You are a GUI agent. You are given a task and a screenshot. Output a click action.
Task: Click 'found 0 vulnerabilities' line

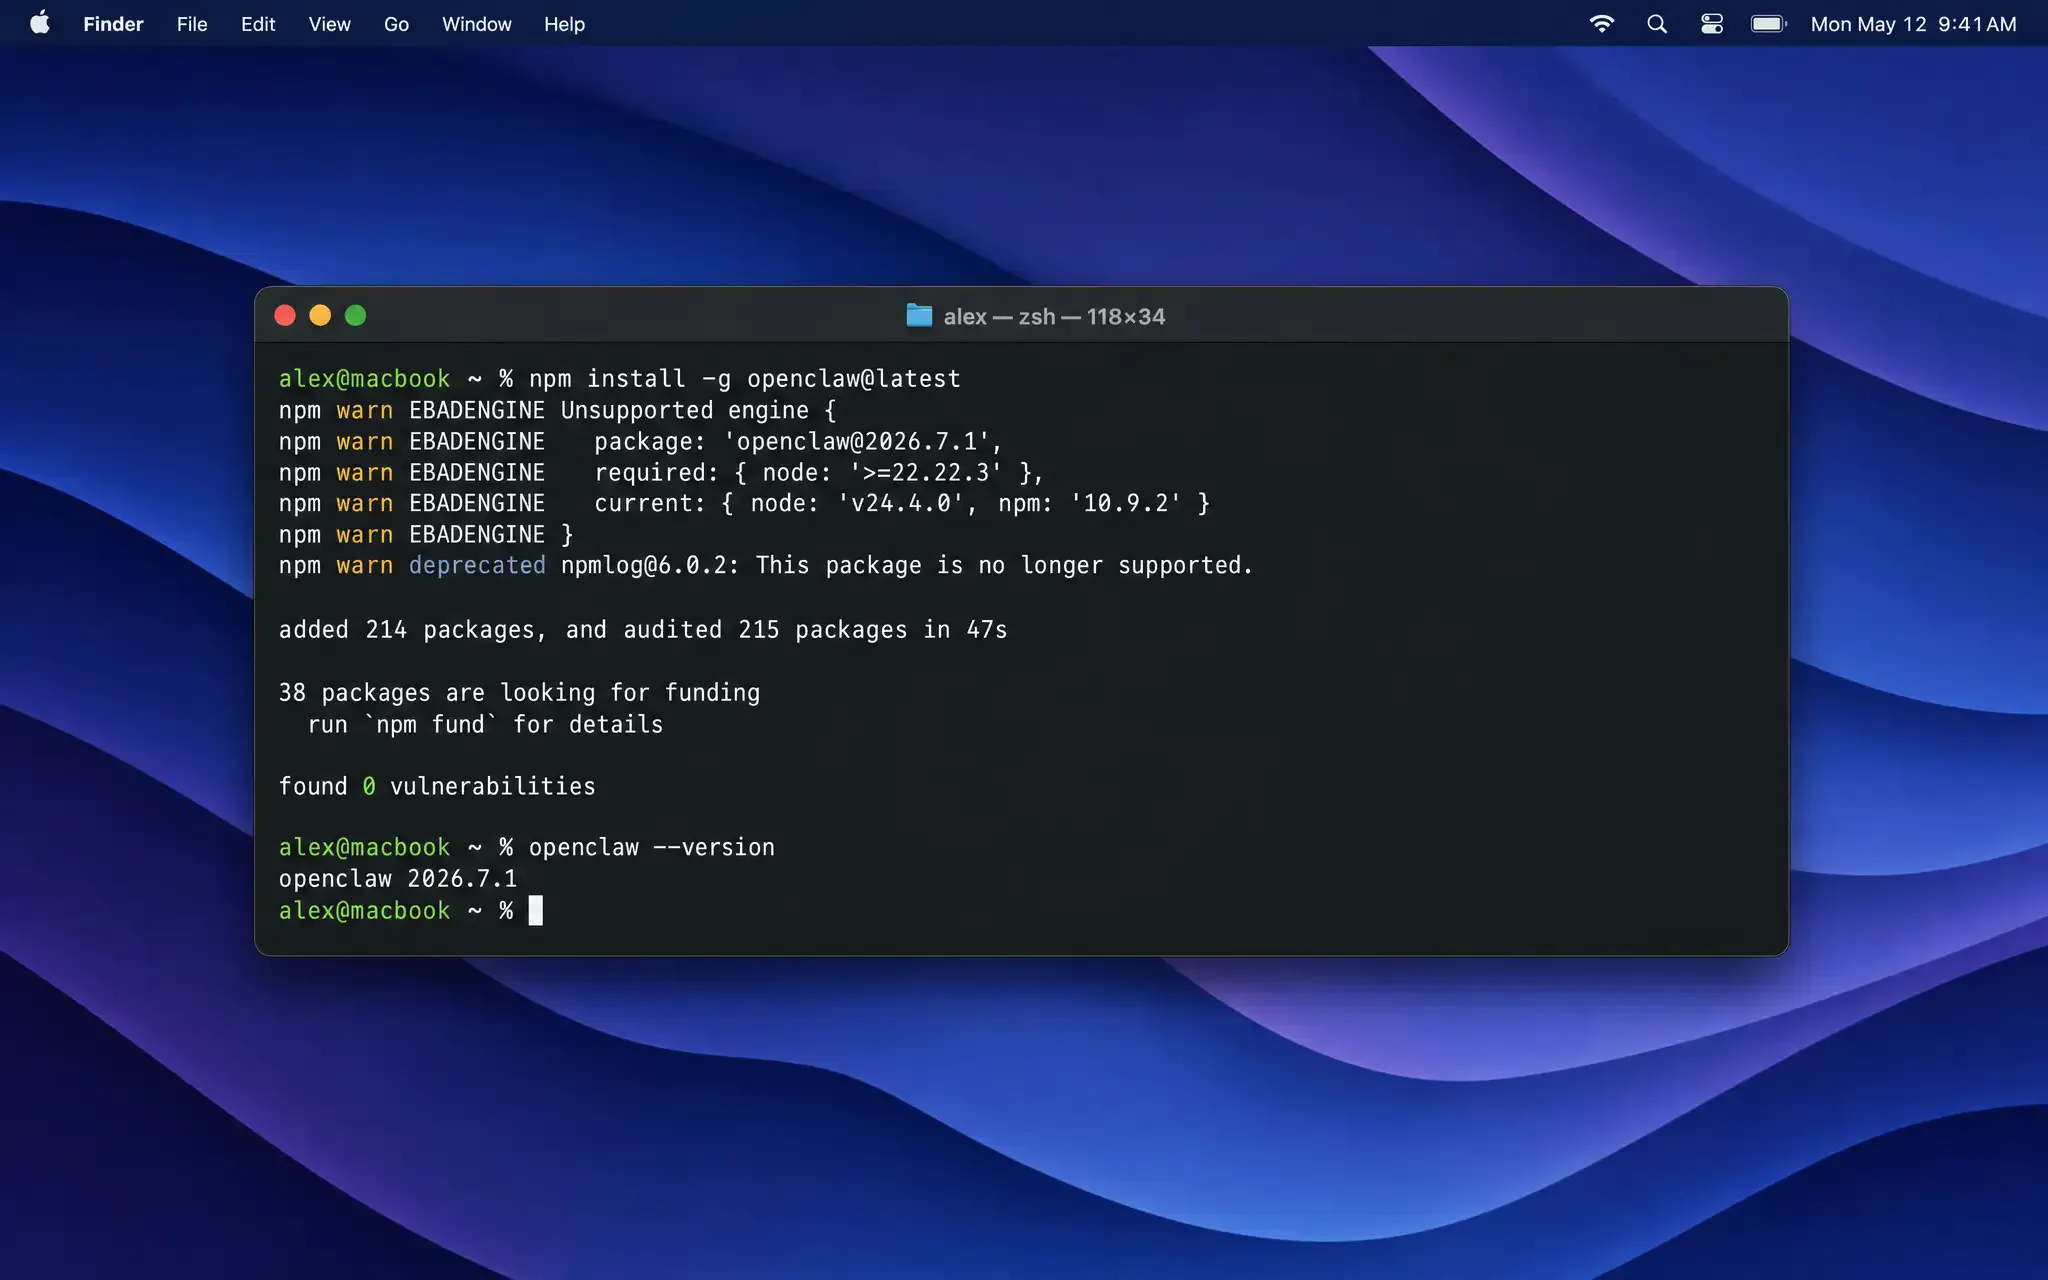[437, 787]
